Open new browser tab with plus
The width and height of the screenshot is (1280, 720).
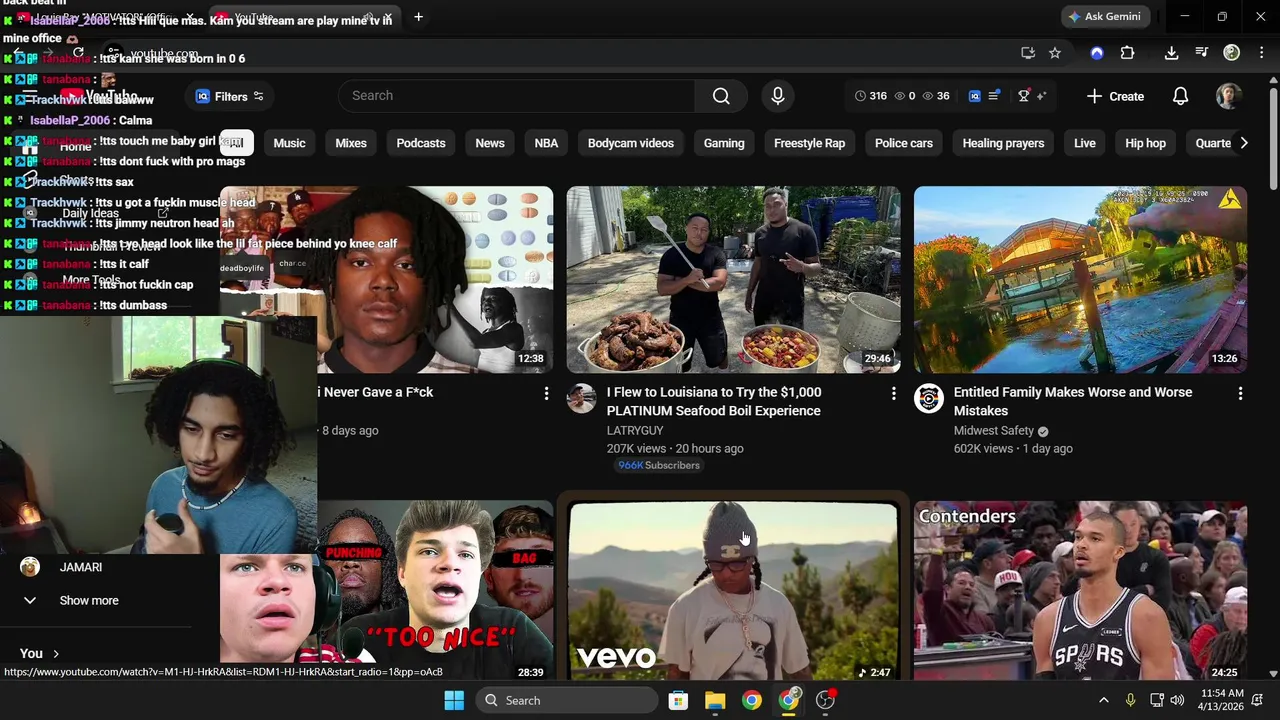tap(418, 17)
